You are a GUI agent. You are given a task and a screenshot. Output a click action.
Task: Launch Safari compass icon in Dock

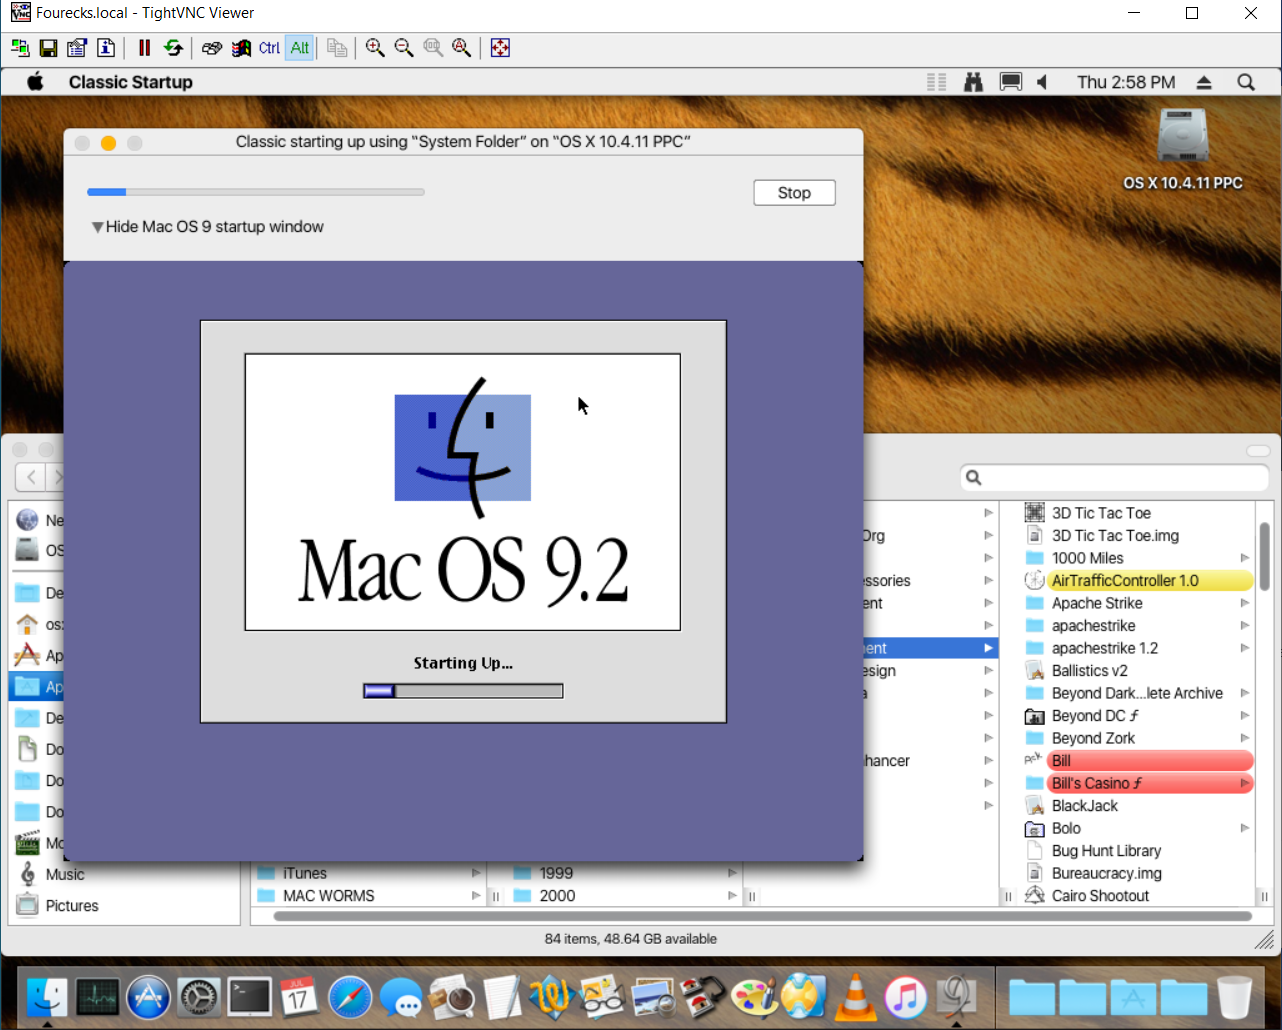[x=350, y=997]
